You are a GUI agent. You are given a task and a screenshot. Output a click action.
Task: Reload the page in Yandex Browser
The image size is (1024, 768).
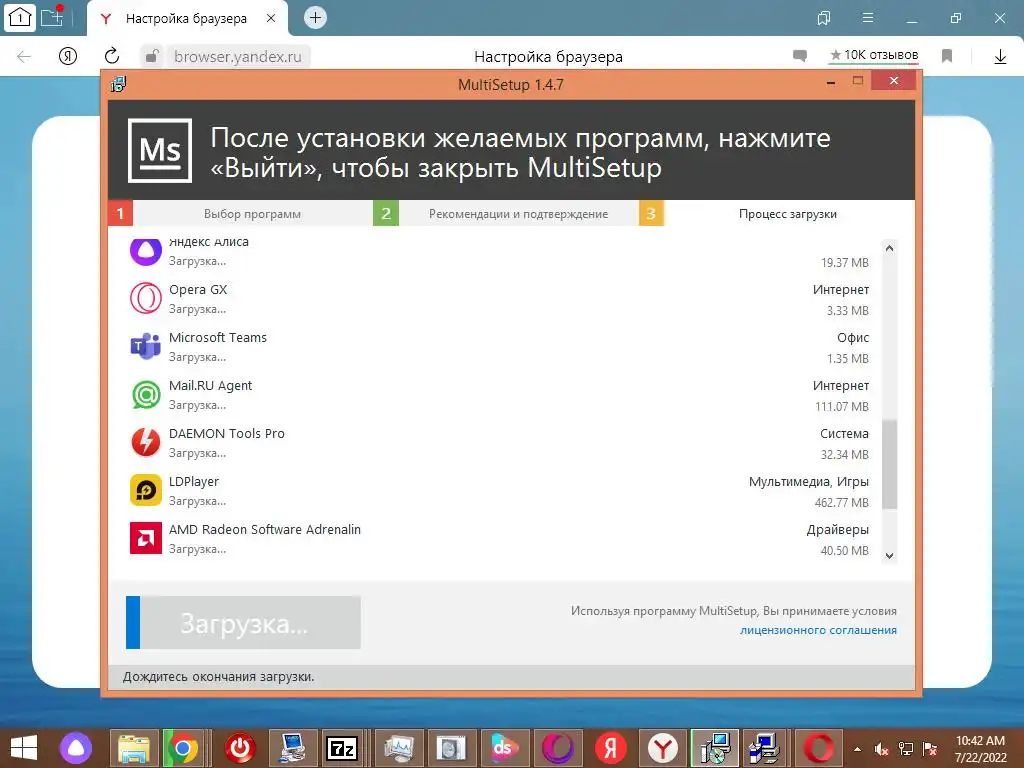(112, 56)
